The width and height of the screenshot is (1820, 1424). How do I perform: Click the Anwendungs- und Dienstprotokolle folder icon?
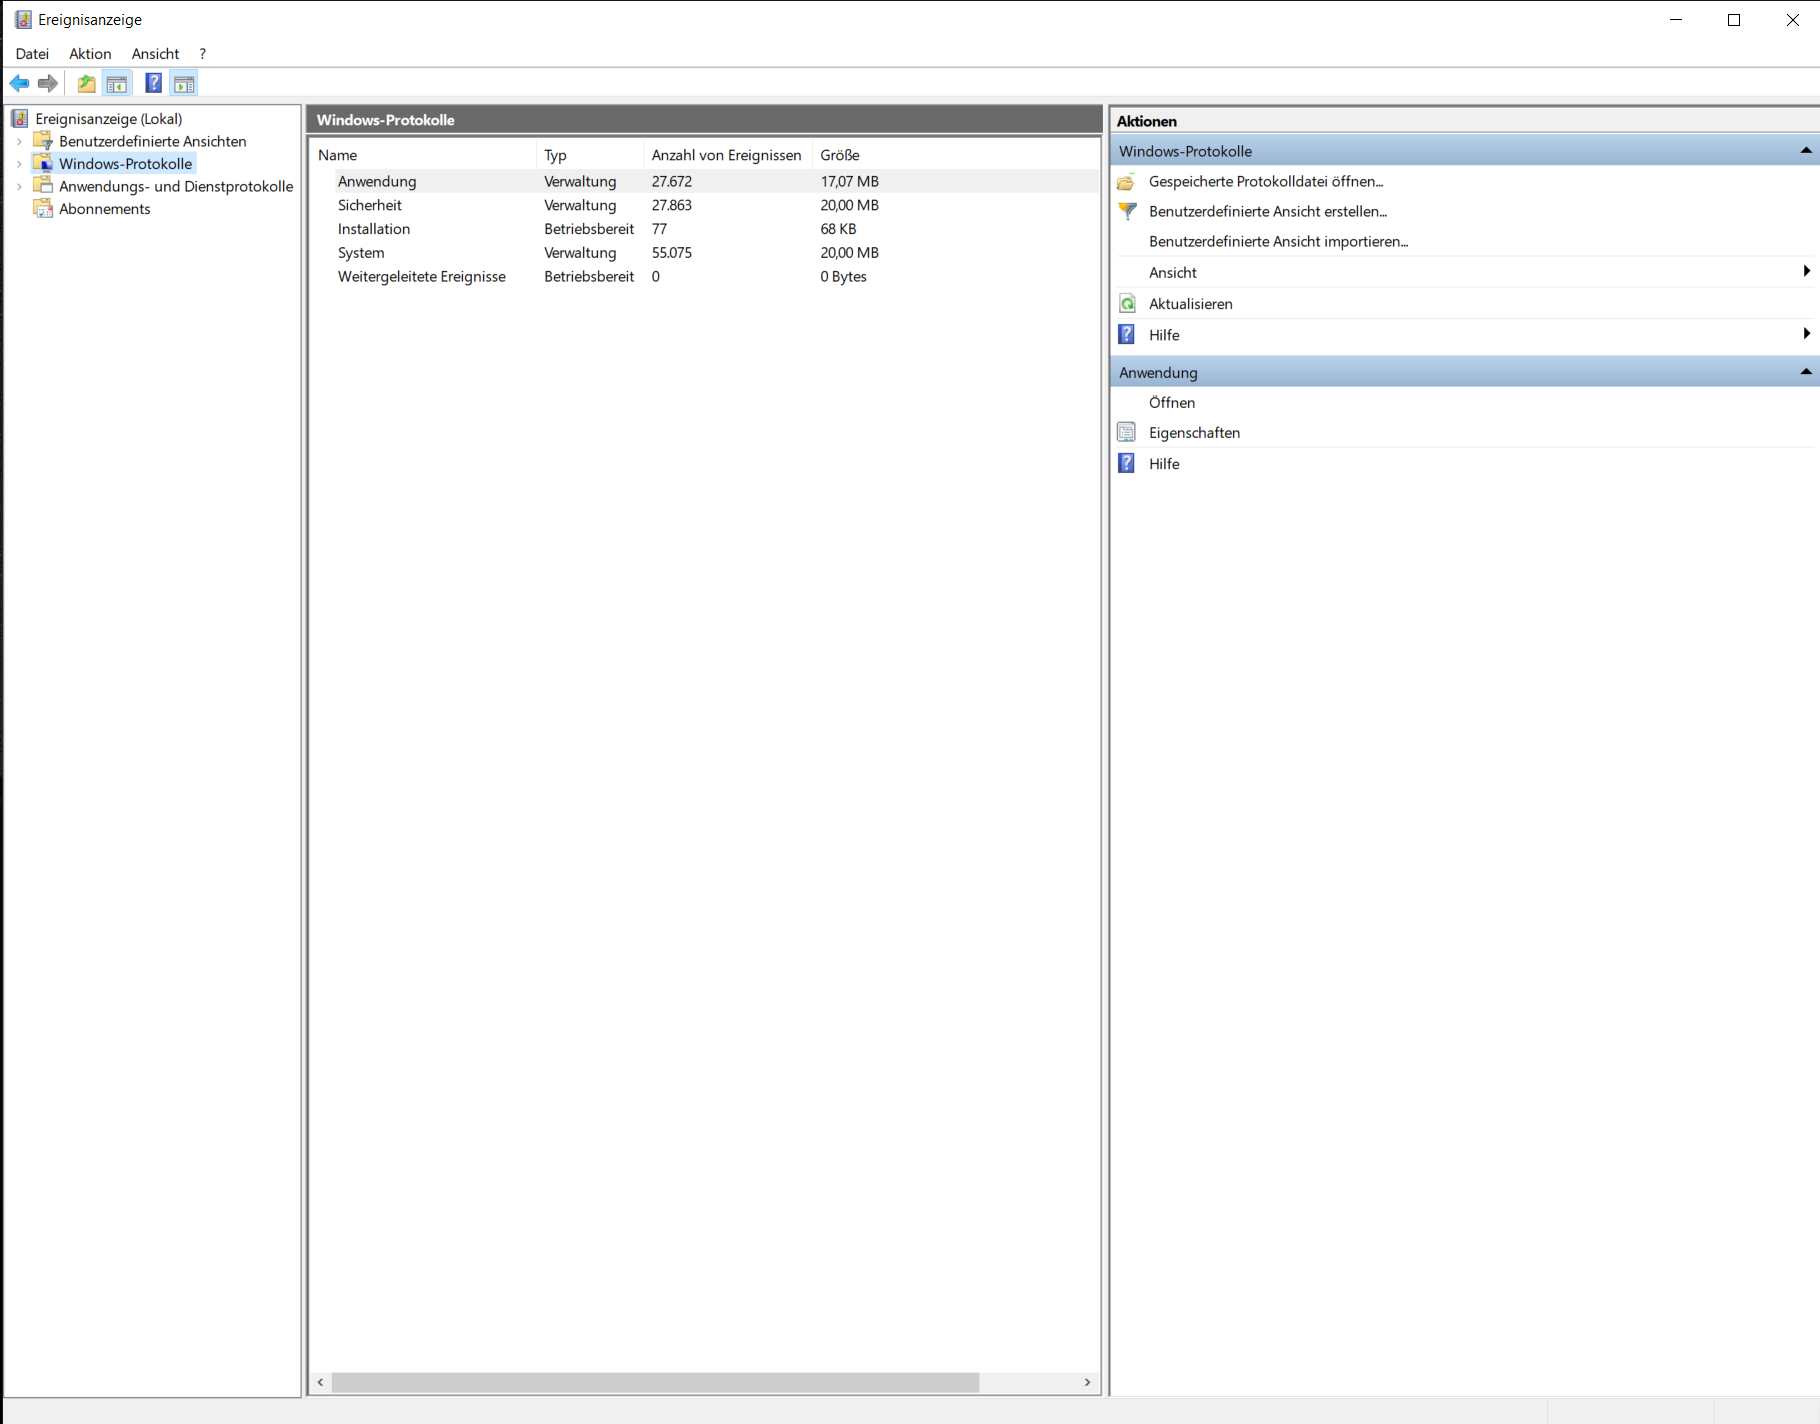point(43,186)
